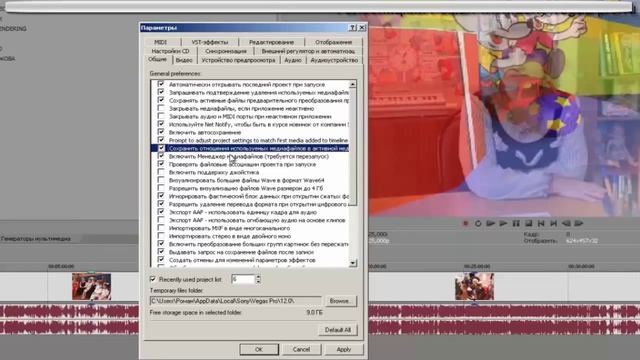
Task: Stop playback with the Stop button
Action: pos(529,223)
